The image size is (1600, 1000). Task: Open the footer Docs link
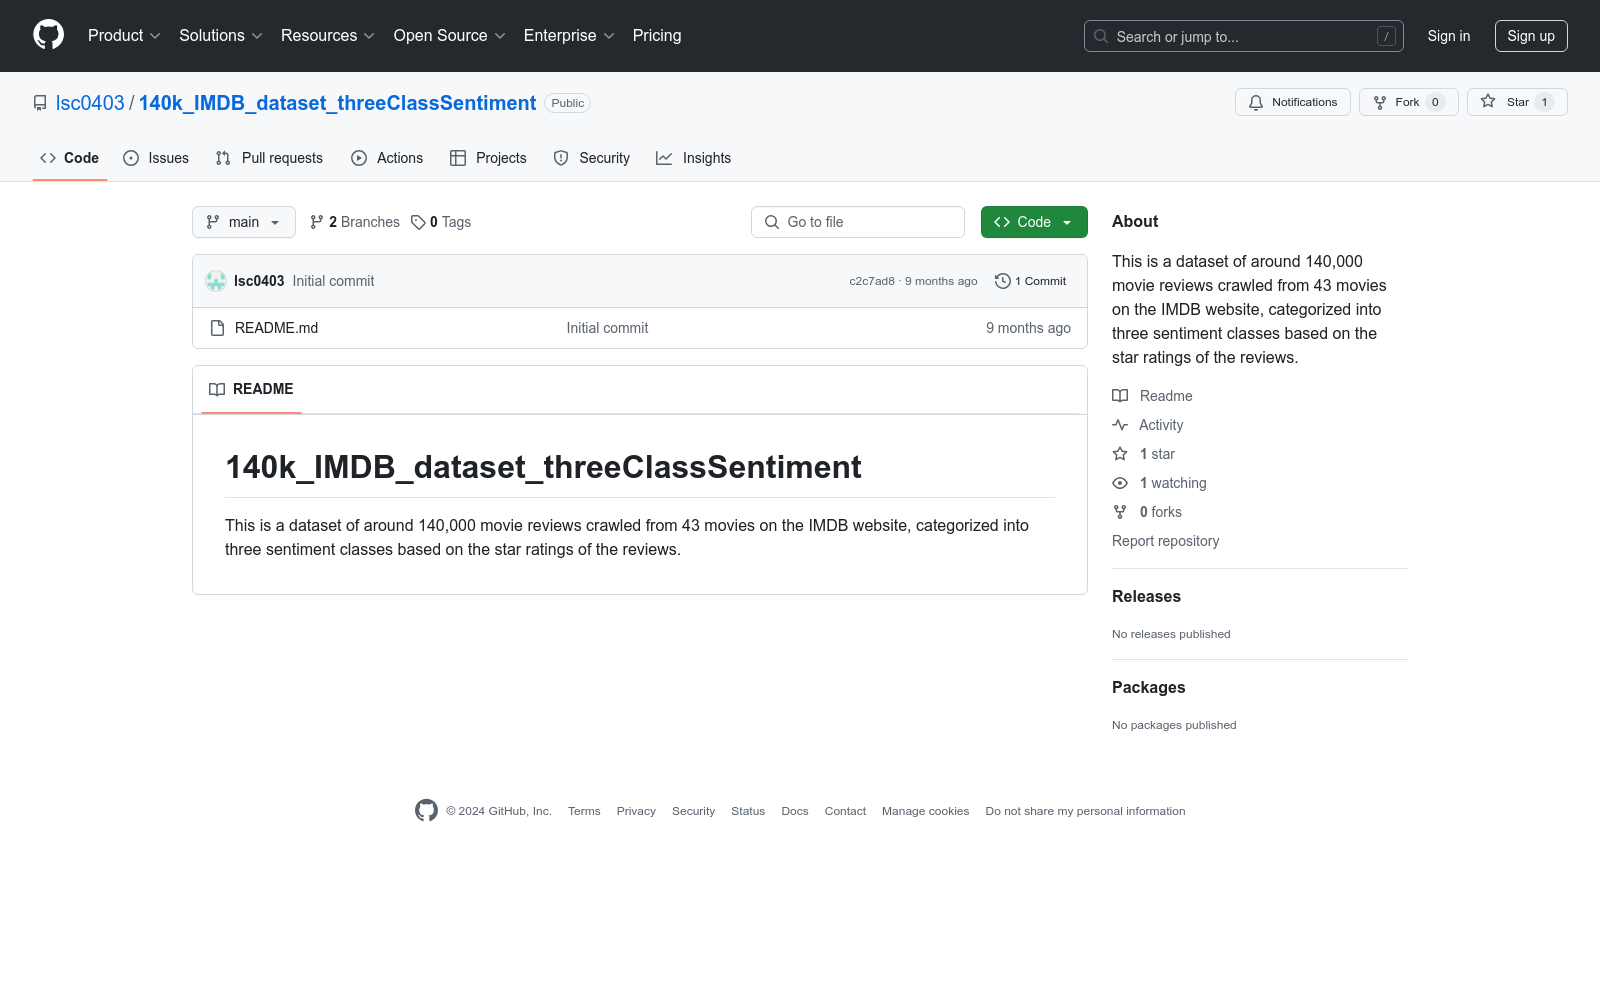tap(795, 811)
